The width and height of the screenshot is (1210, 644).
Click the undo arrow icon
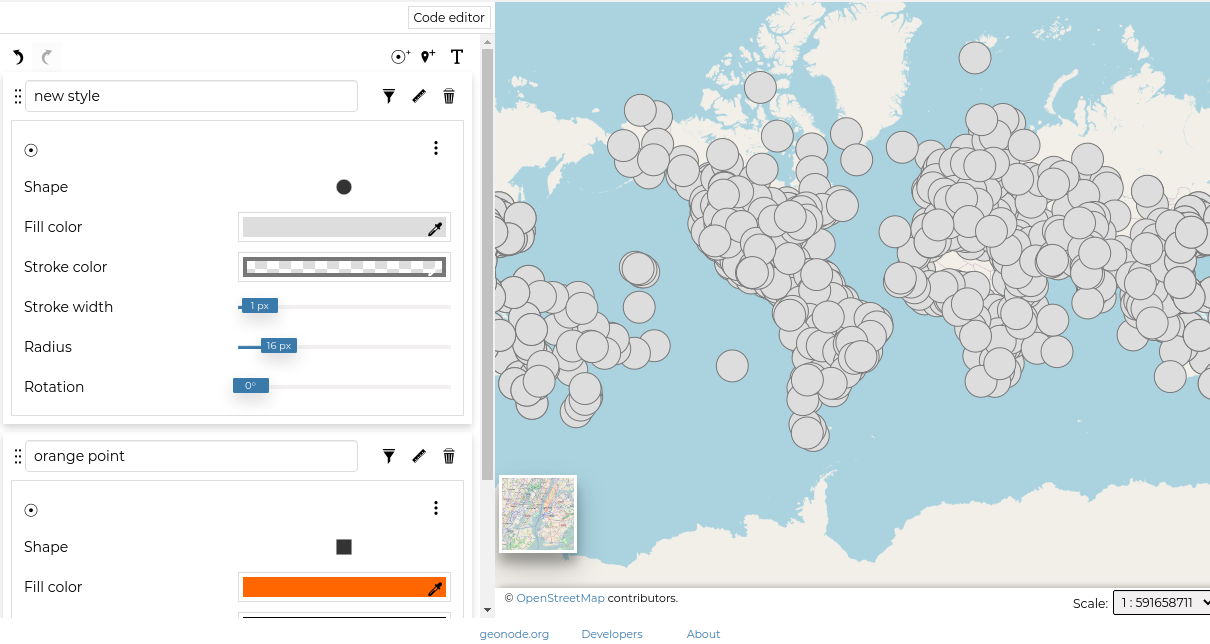point(18,57)
